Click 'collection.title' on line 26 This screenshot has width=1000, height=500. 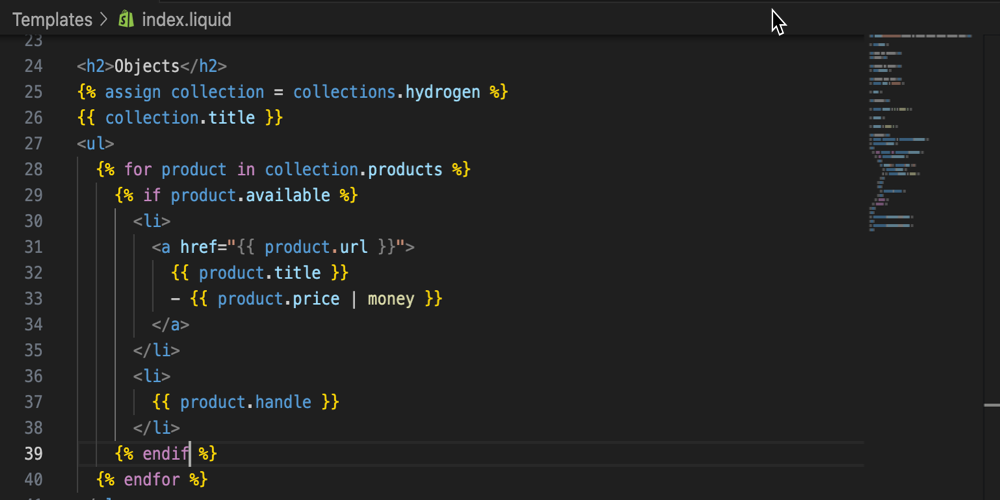pos(180,118)
